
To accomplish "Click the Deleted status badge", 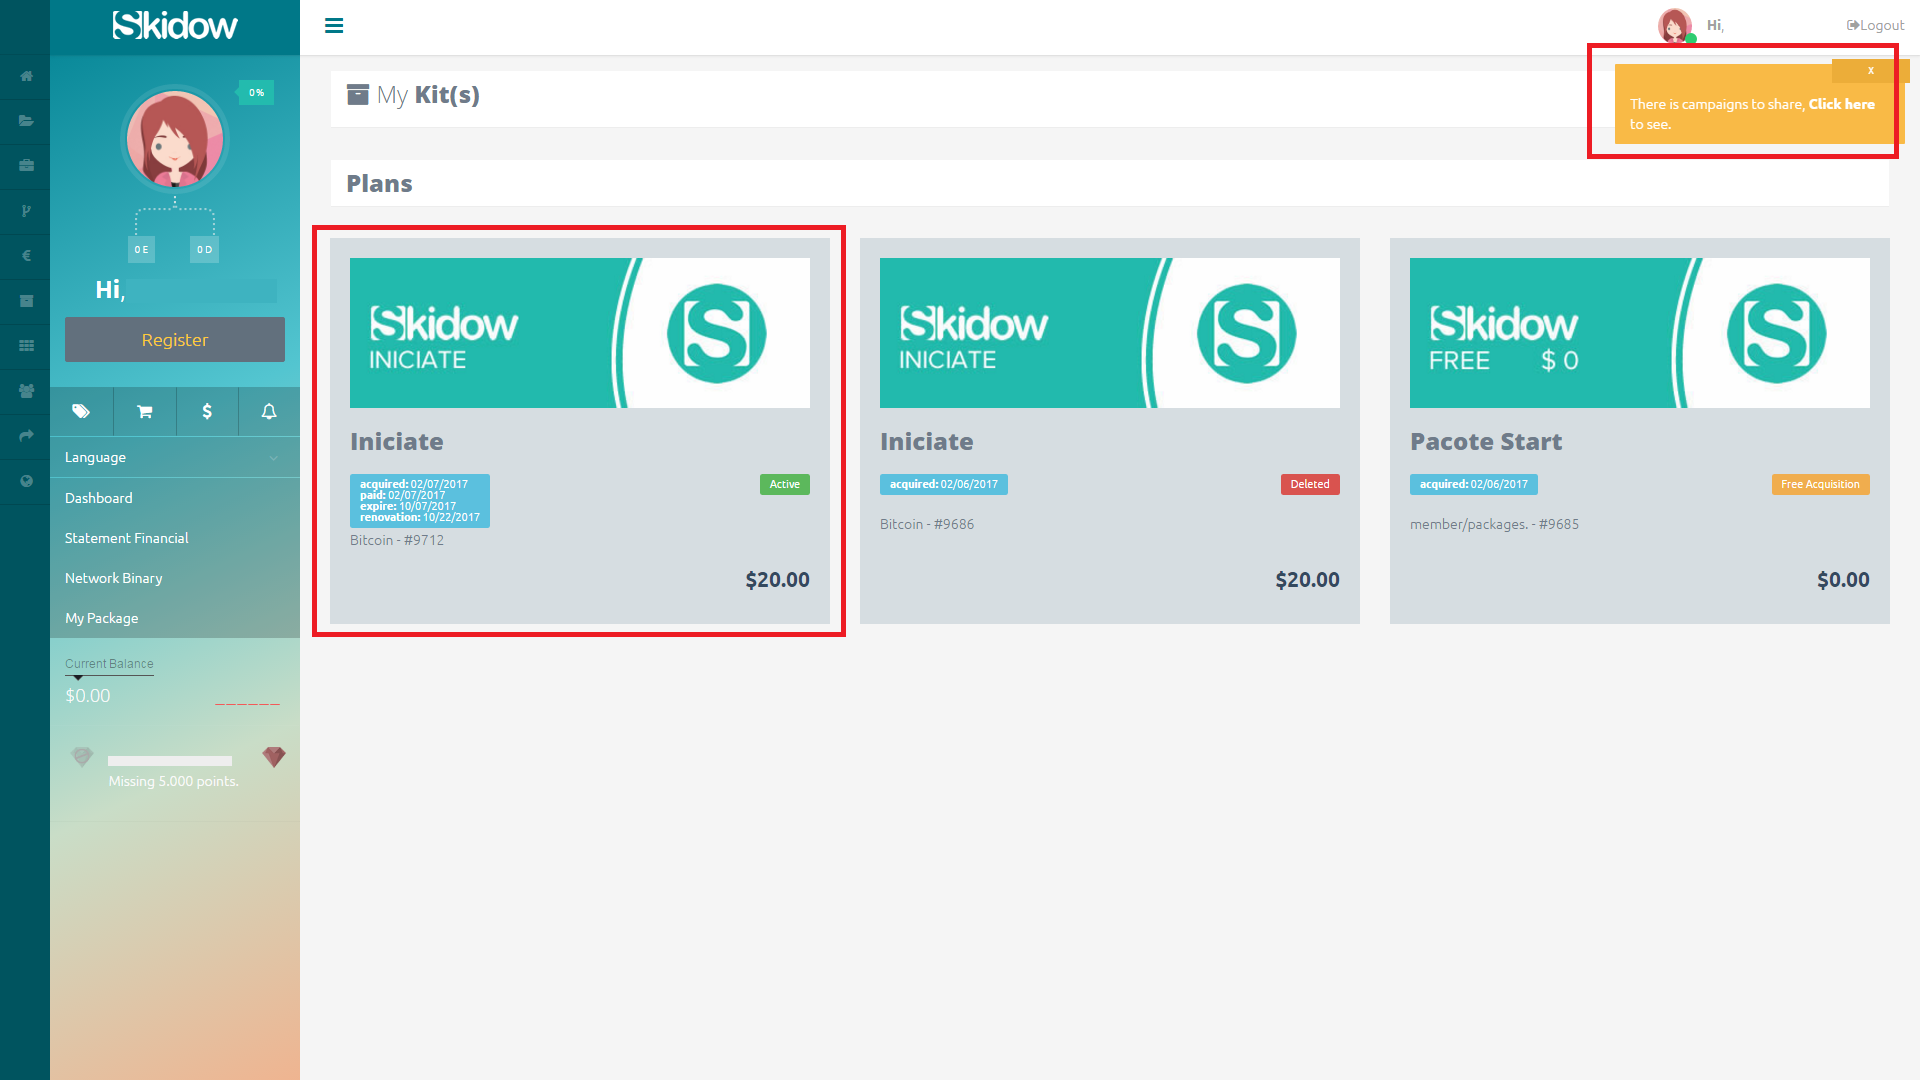I will 1310,485.
